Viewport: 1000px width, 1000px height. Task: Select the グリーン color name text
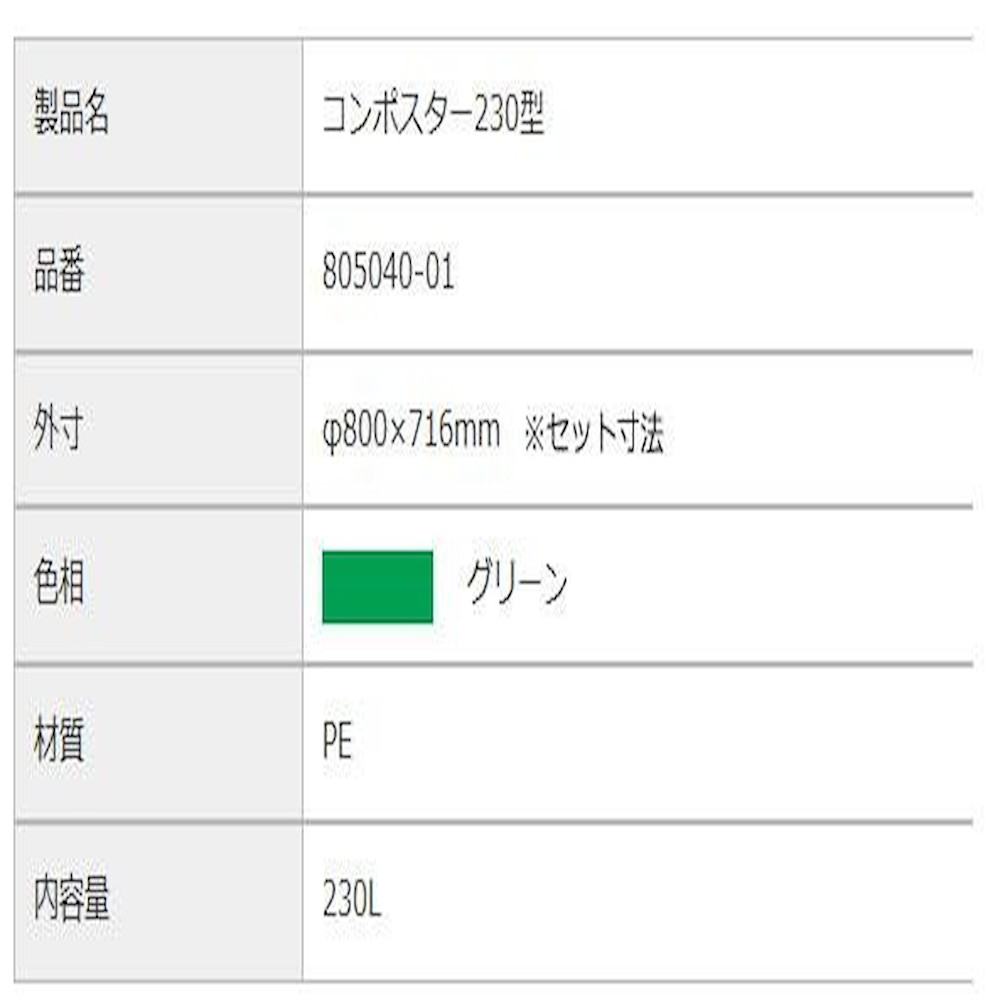517,585
